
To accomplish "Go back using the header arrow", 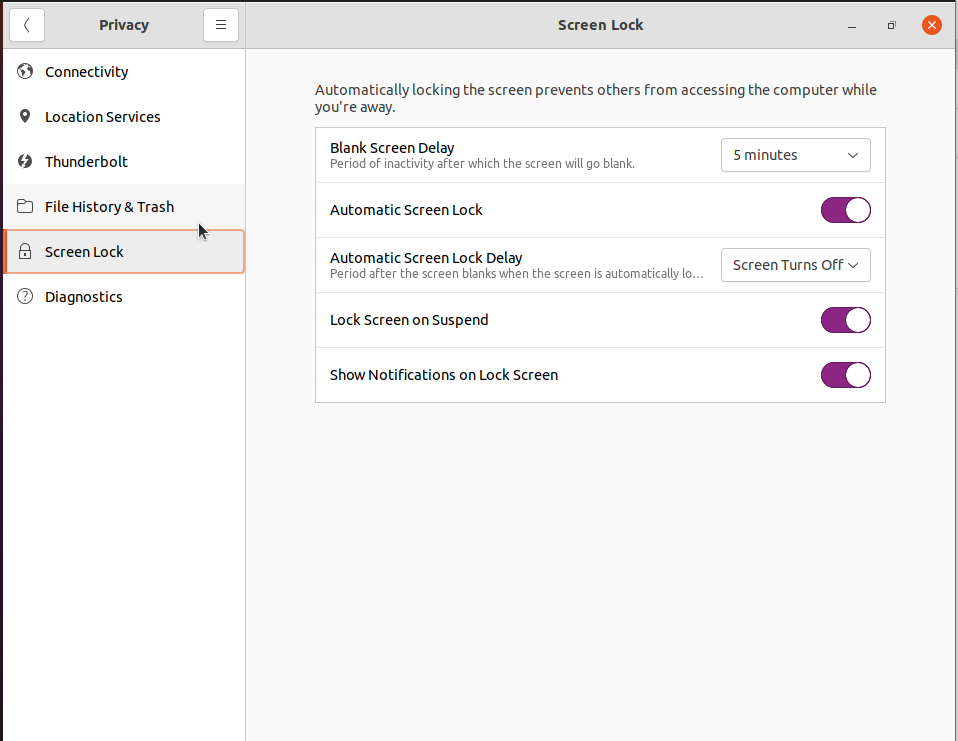I will [x=27, y=25].
